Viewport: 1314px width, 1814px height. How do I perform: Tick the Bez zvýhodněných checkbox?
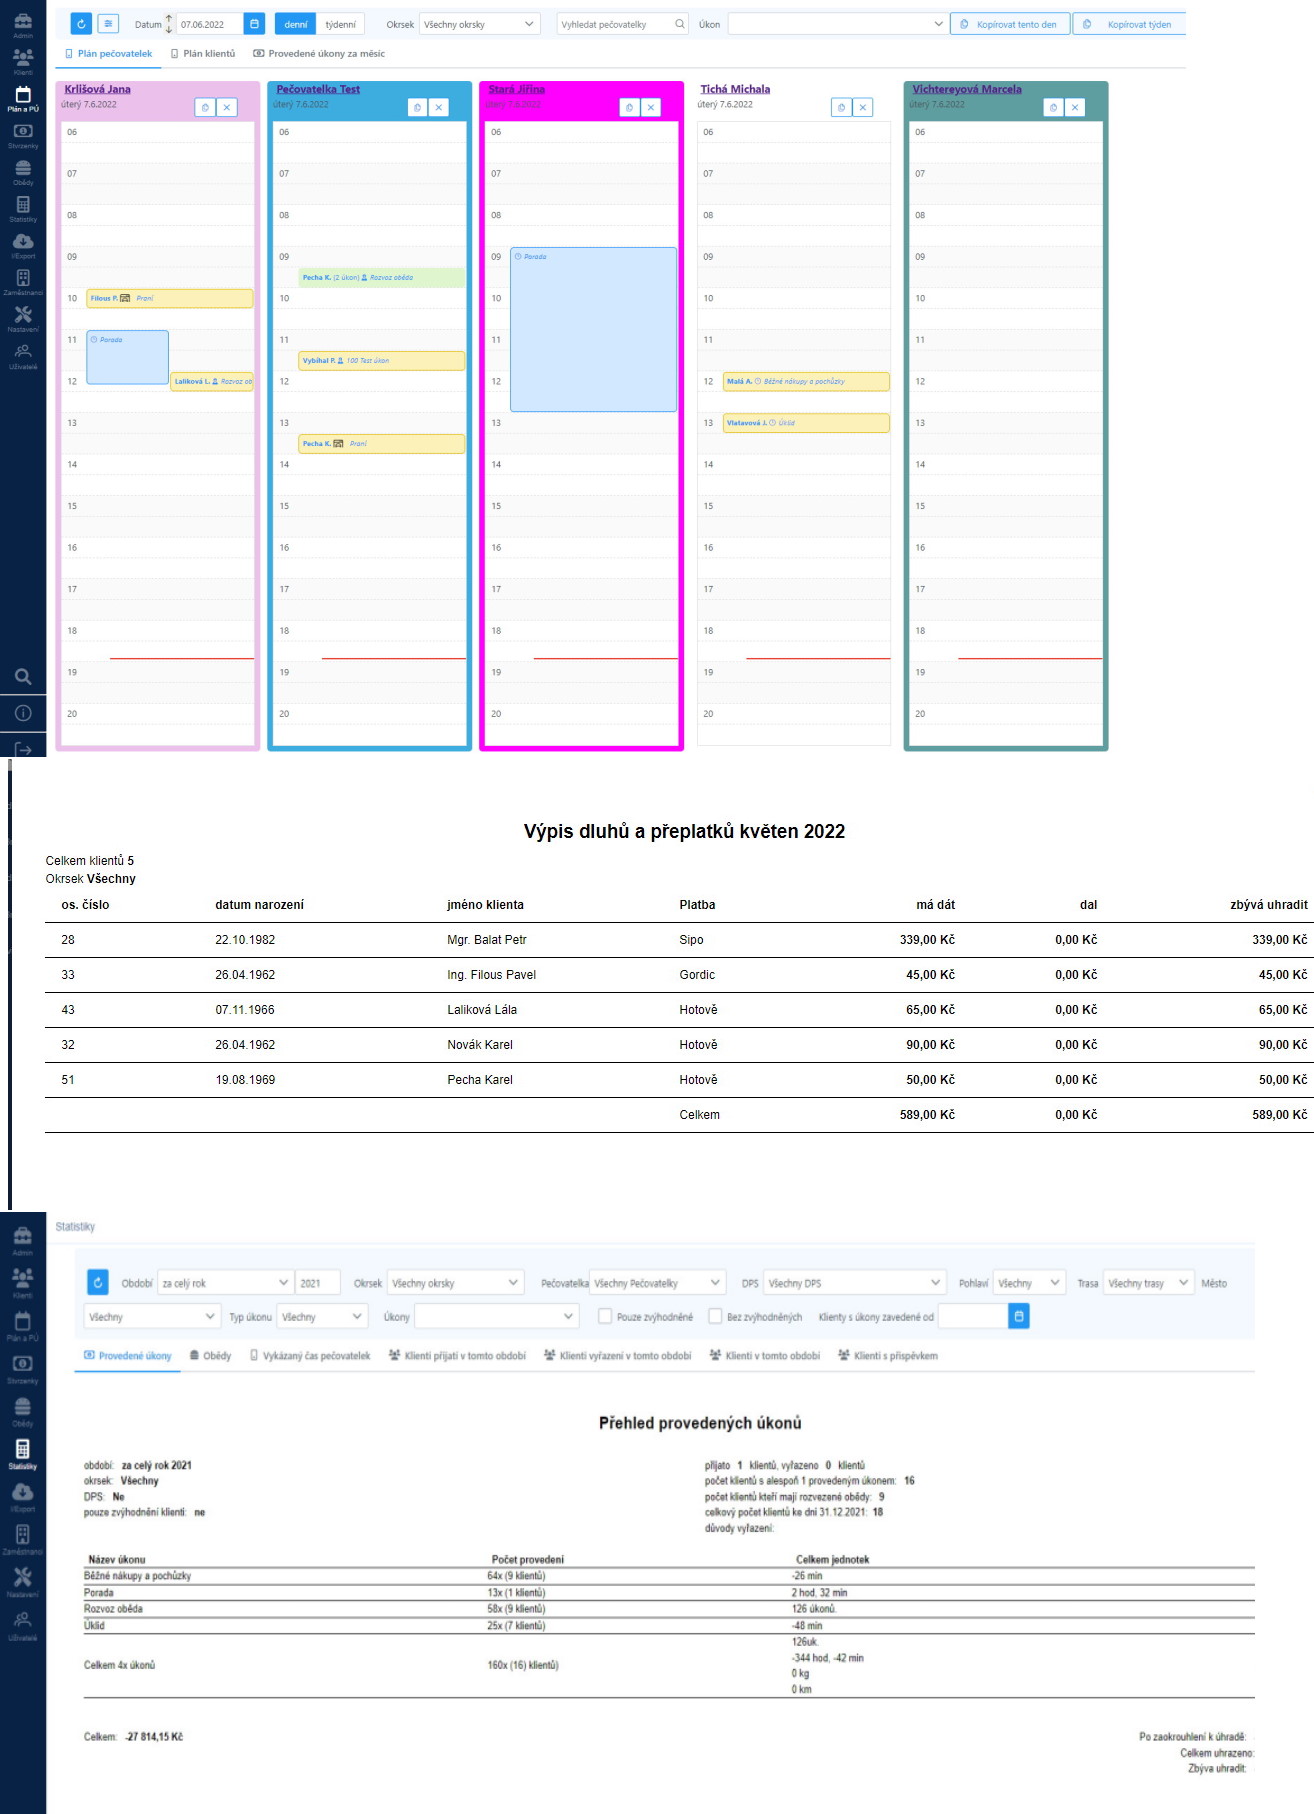click(x=715, y=1316)
